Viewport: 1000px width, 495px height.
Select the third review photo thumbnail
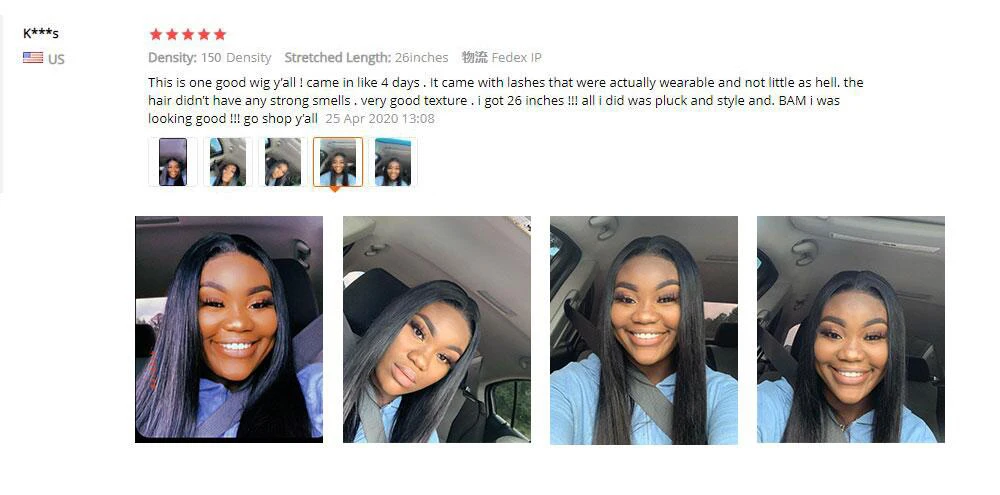(x=283, y=162)
